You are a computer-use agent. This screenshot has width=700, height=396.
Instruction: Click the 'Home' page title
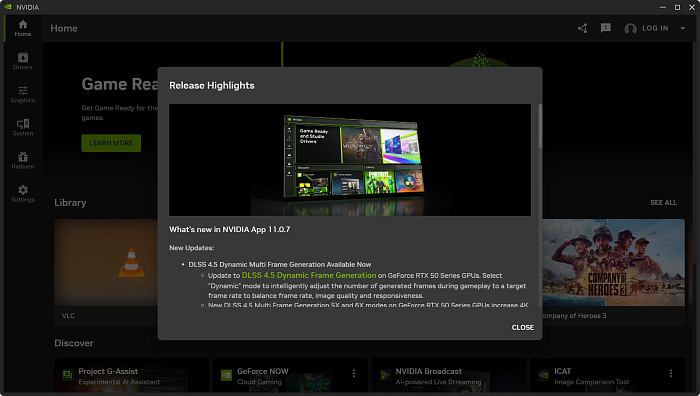(64, 28)
